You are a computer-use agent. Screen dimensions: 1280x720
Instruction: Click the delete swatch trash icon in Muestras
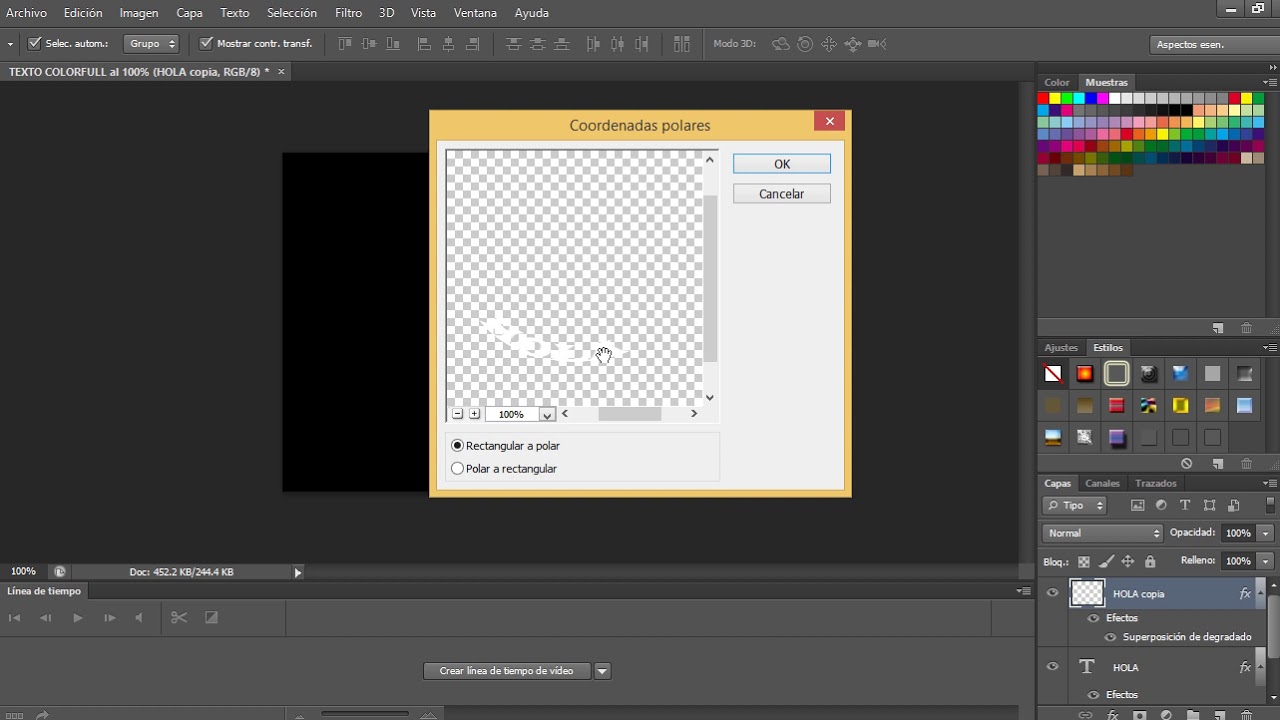[1246, 328]
